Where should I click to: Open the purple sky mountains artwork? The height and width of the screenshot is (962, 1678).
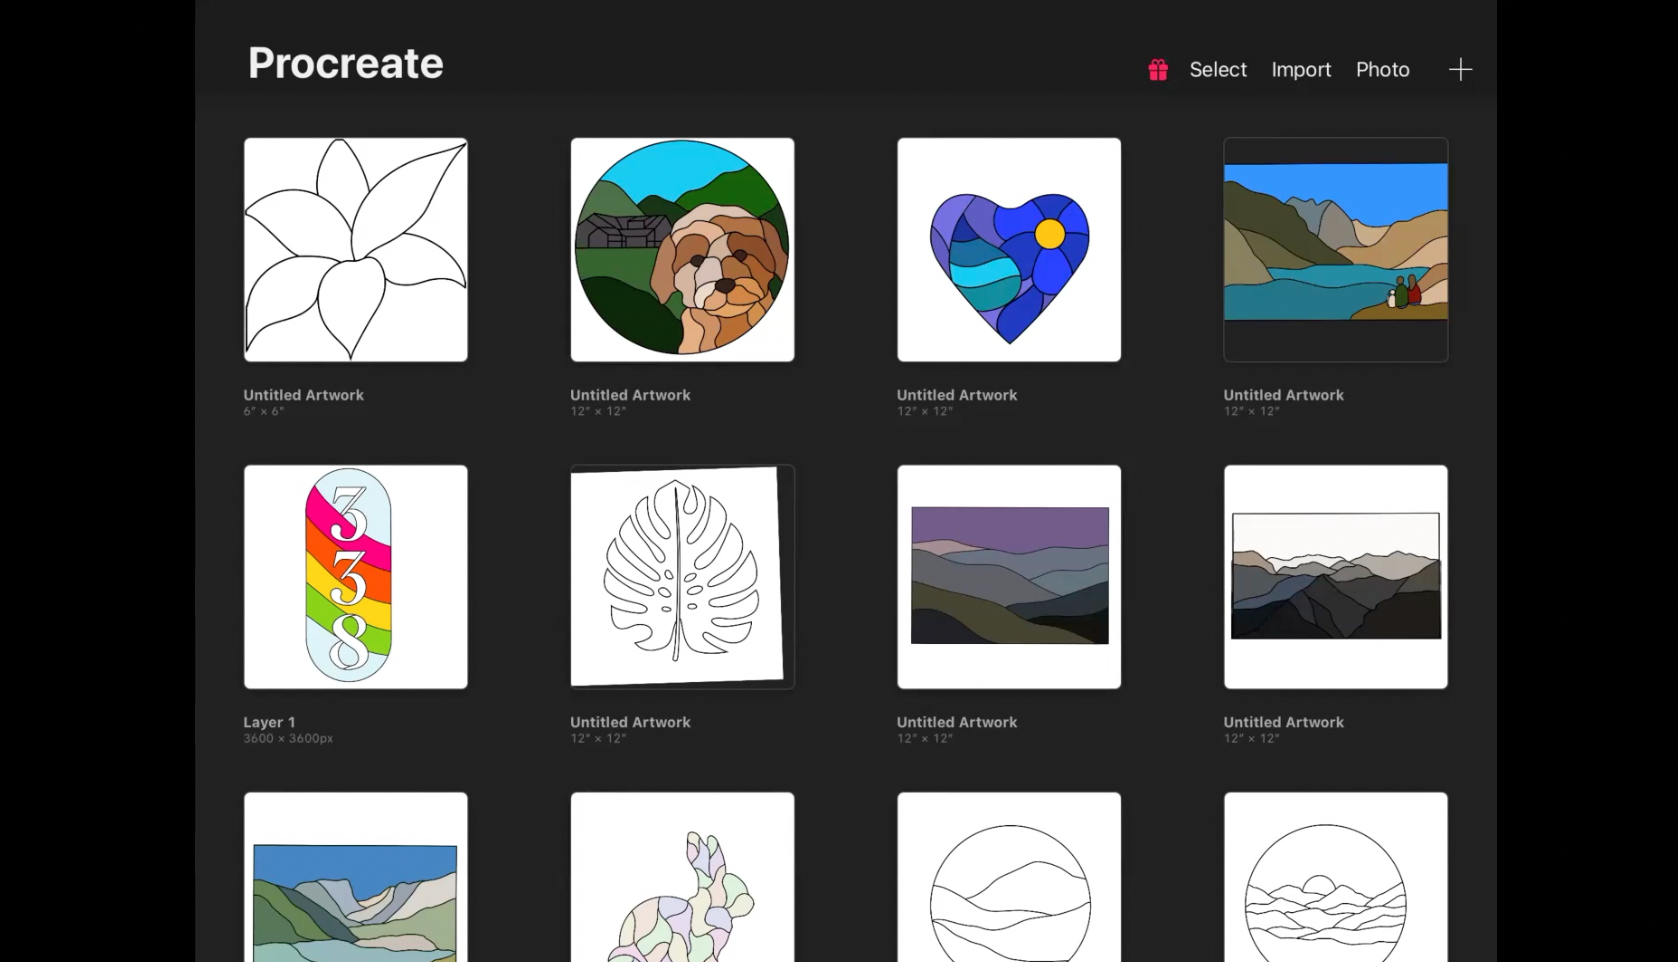(1009, 577)
